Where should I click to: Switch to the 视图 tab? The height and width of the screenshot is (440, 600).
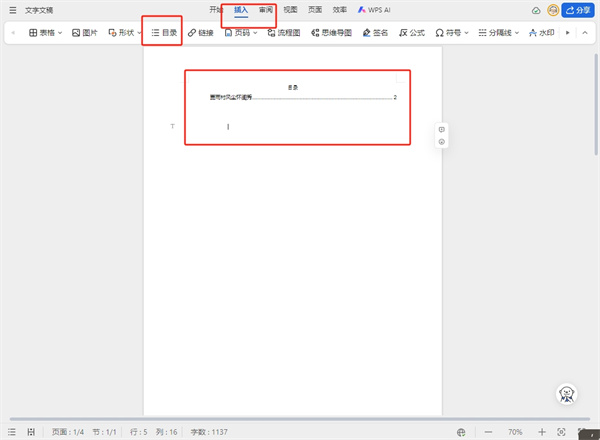[x=290, y=10]
